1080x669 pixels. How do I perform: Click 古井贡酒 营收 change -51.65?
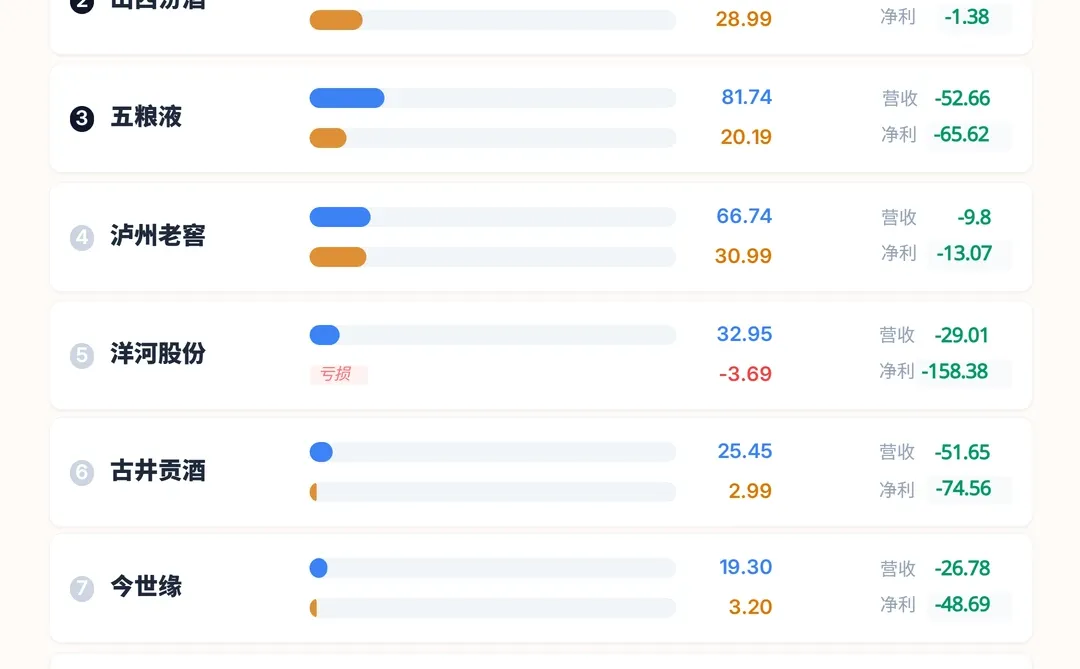click(x=962, y=452)
